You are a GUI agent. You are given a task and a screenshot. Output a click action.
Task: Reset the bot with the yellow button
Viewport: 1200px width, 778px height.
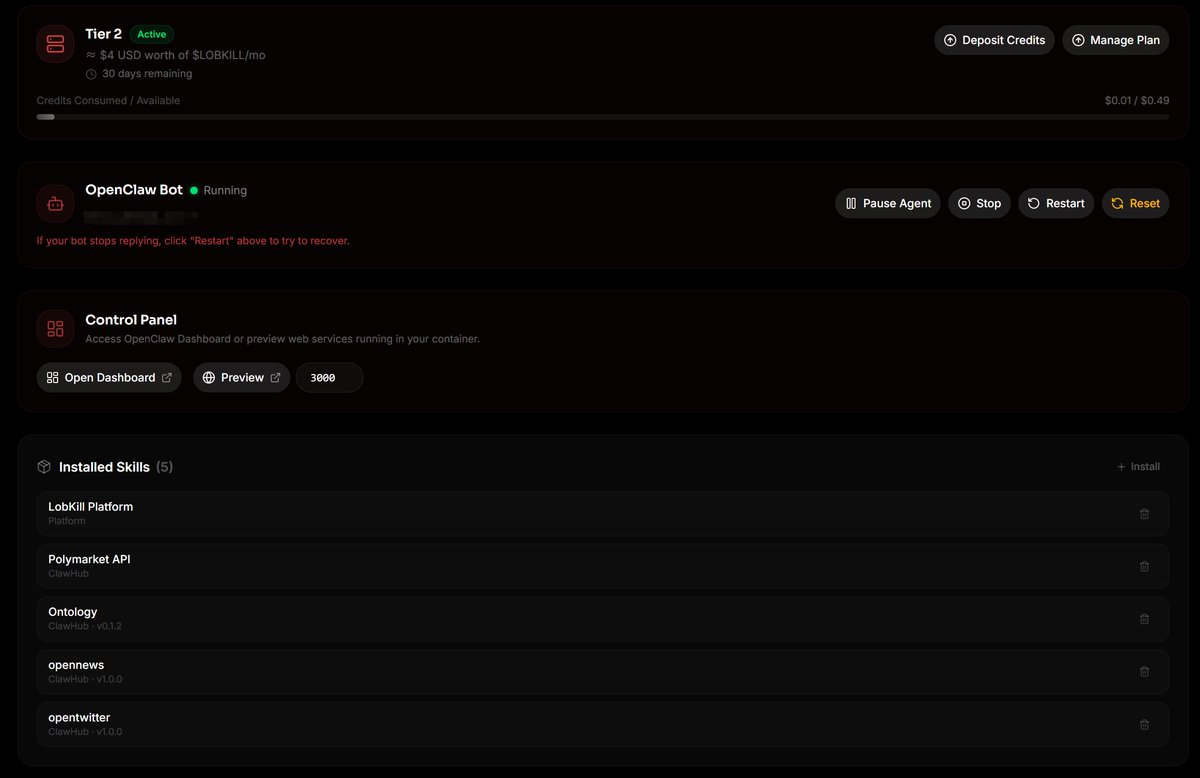tap(1135, 203)
